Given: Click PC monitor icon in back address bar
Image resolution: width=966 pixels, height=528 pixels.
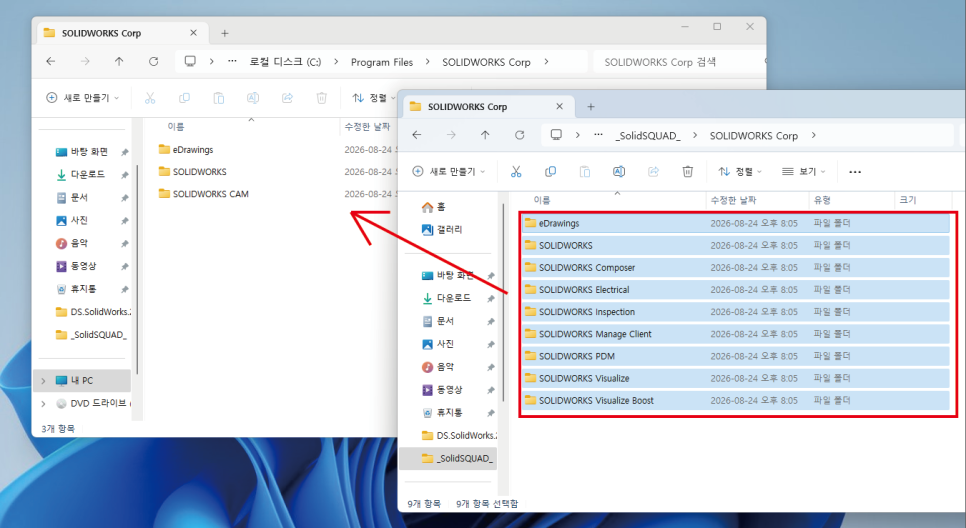Looking at the screenshot, I should click(190, 62).
